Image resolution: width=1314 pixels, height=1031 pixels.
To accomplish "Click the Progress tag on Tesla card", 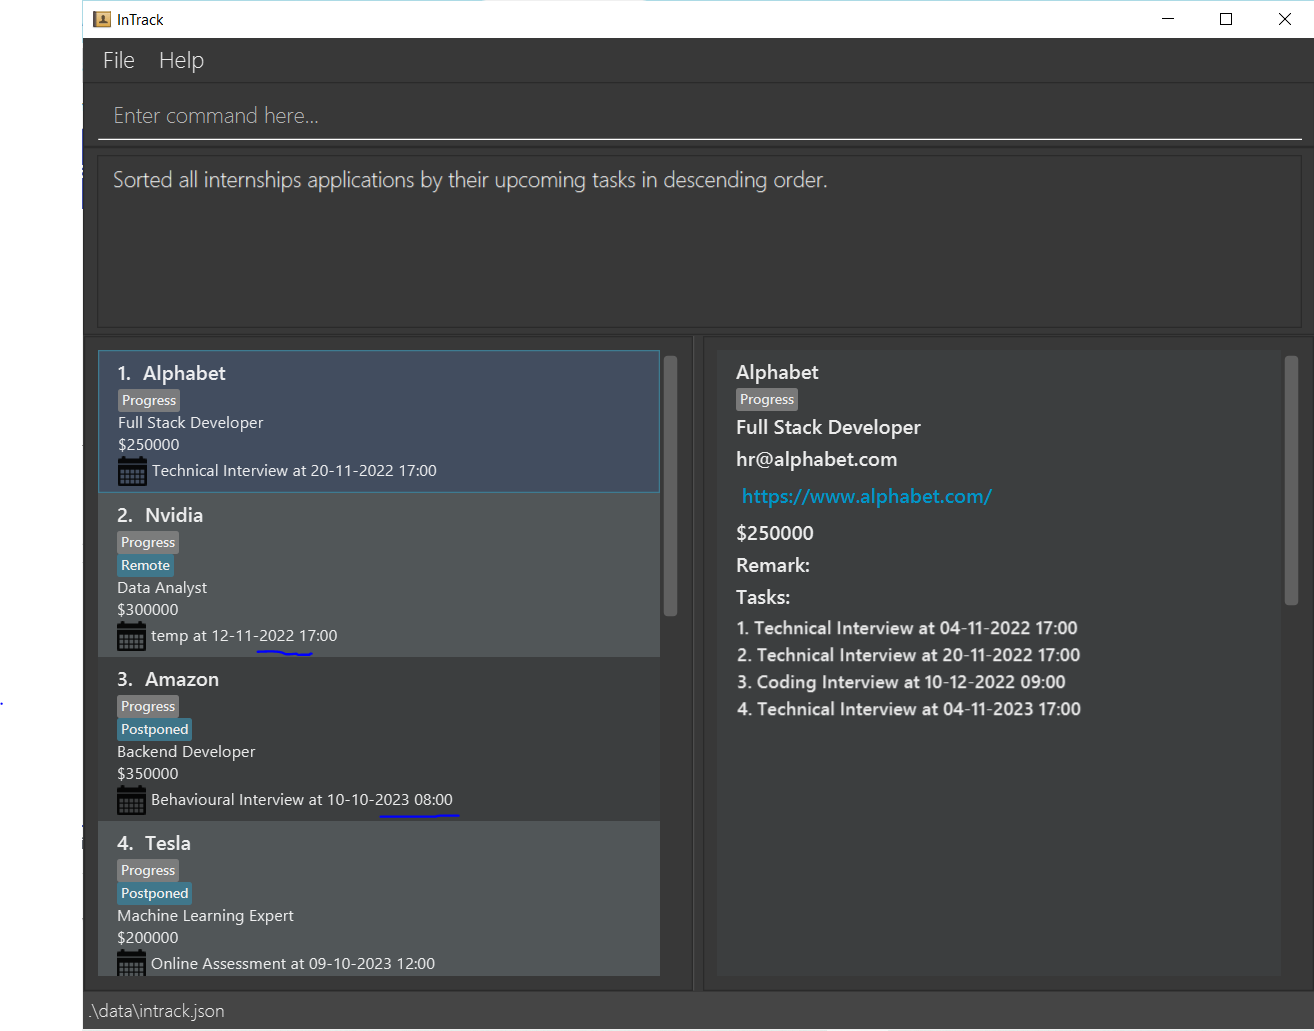I will (x=148, y=870).
